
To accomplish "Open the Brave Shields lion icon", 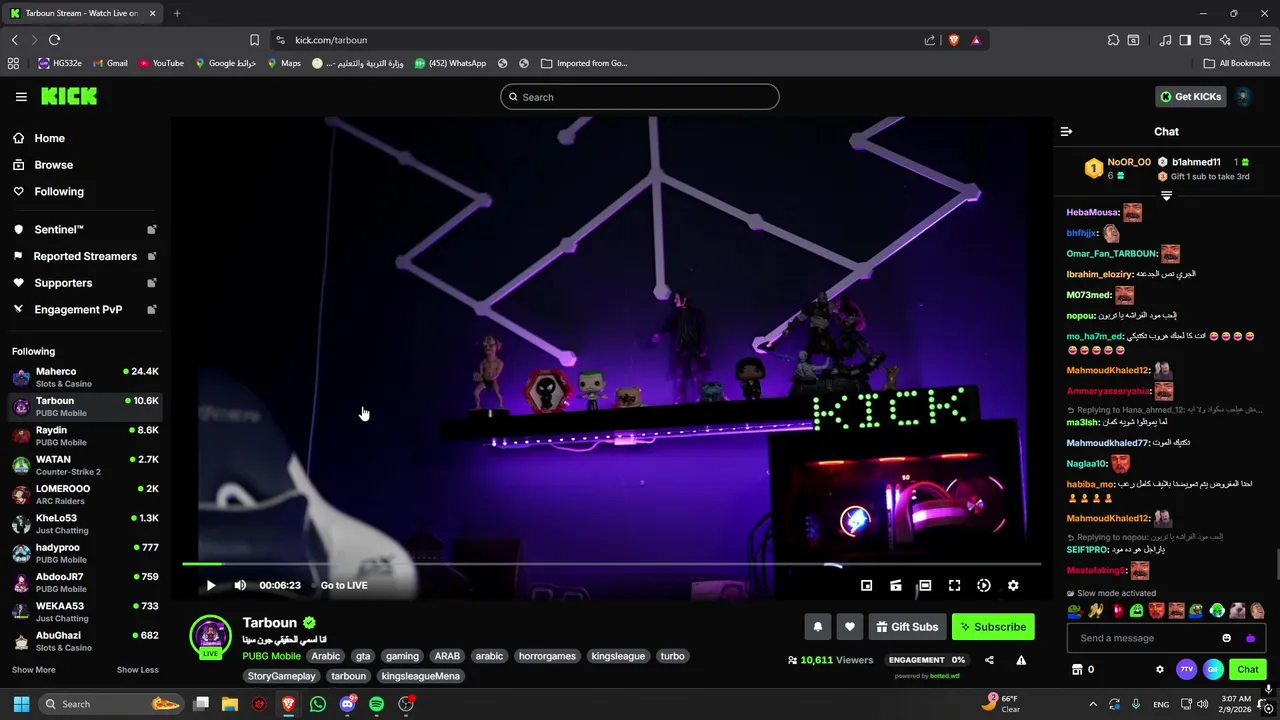I will coord(953,40).
